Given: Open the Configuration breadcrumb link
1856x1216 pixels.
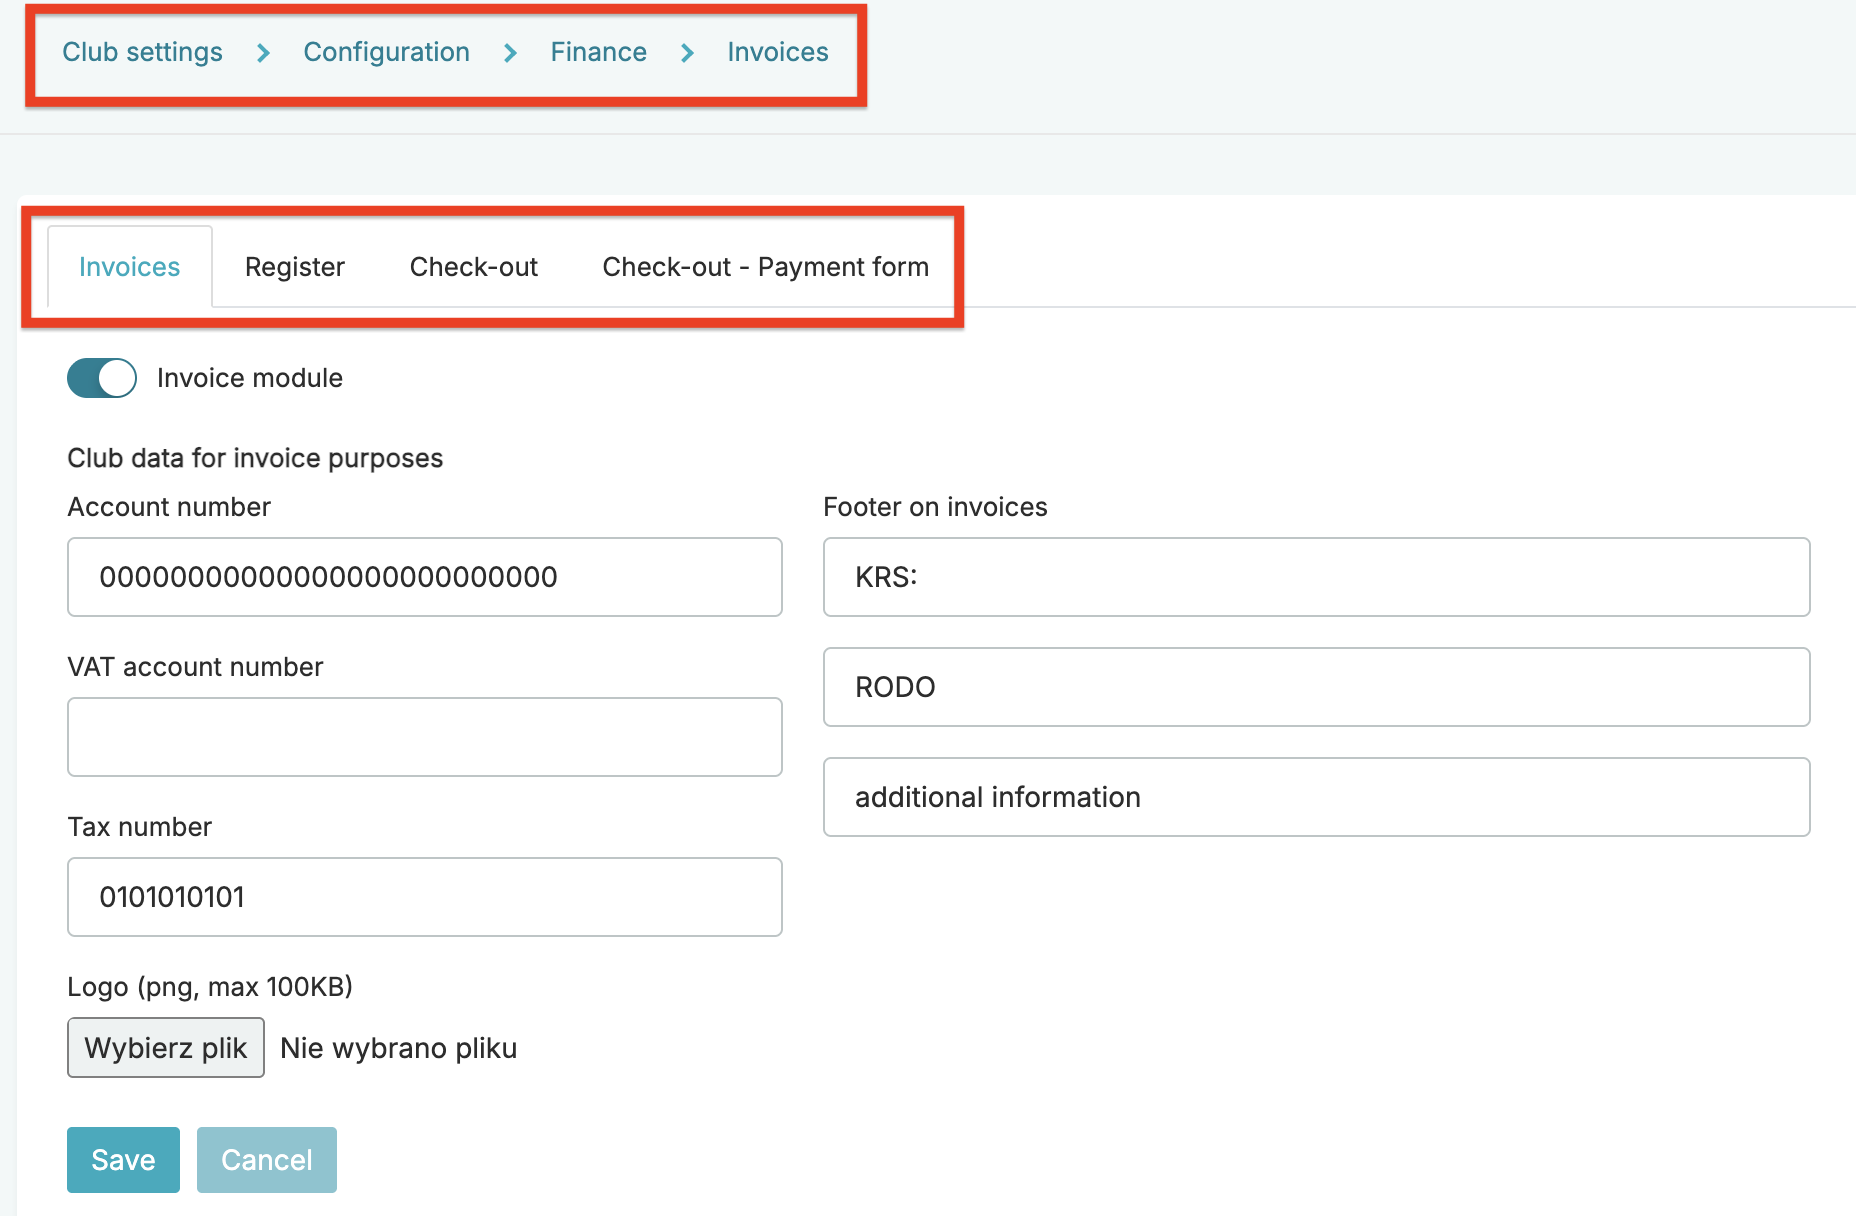Looking at the screenshot, I should click(386, 52).
